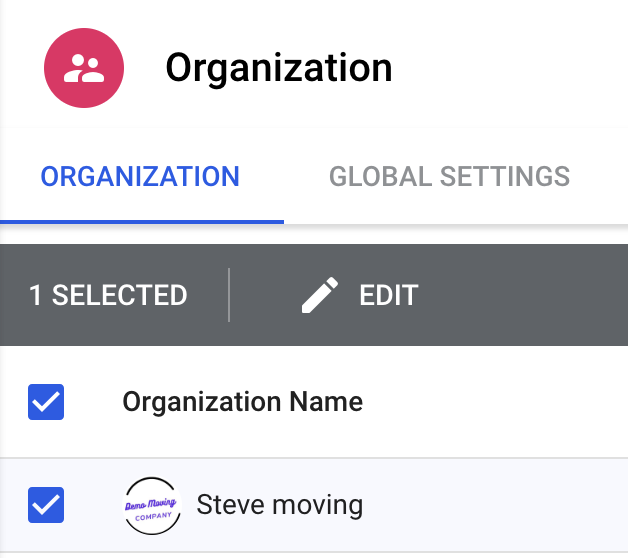Click the white checkmark inside Steve moving checkbox
628x558 pixels.
[x=46, y=505]
